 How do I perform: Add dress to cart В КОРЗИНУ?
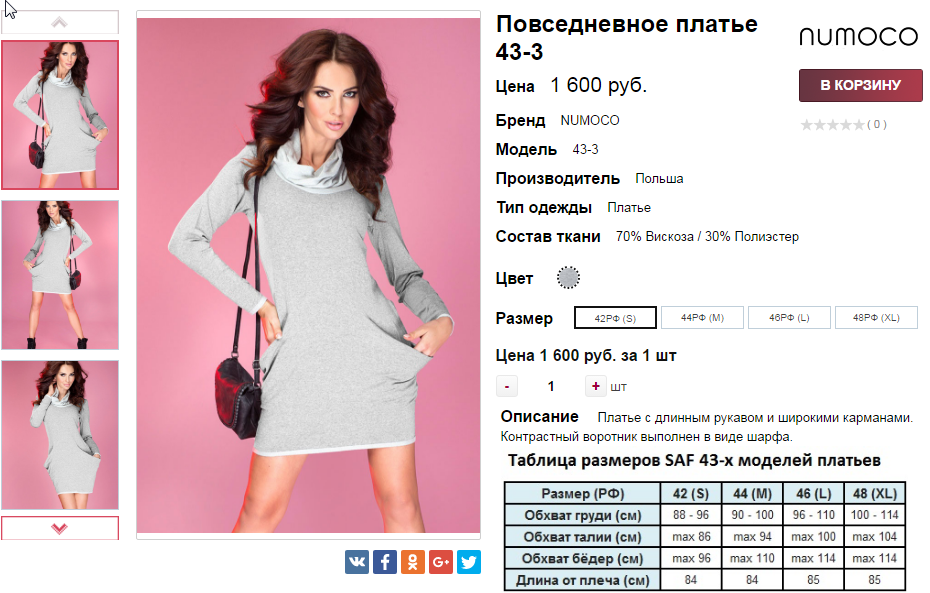click(x=861, y=85)
